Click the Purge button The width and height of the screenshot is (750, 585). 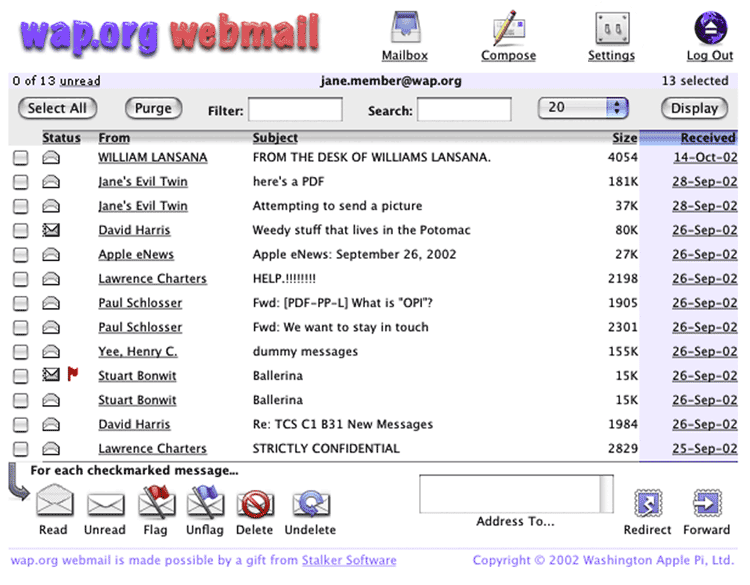(154, 108)
